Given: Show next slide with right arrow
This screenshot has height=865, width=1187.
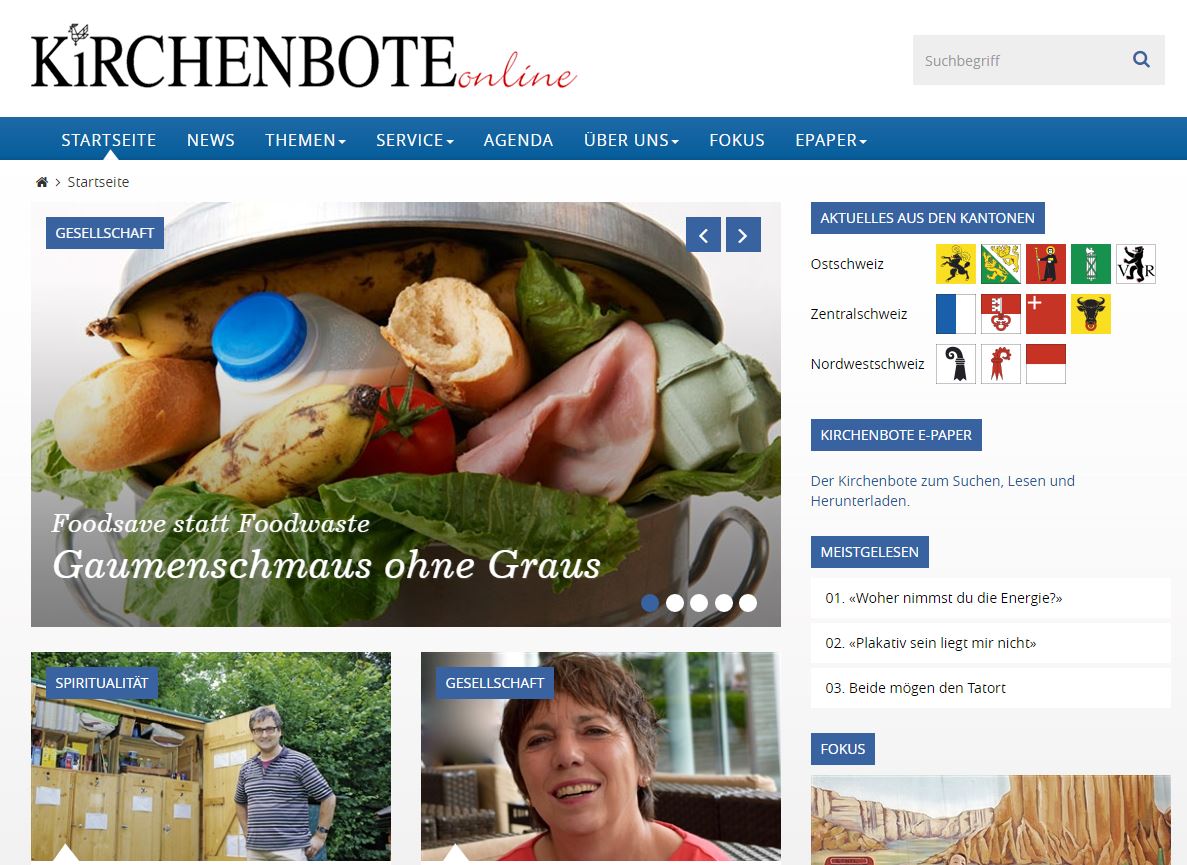Looking at the screenshot, I should point(743,235).
